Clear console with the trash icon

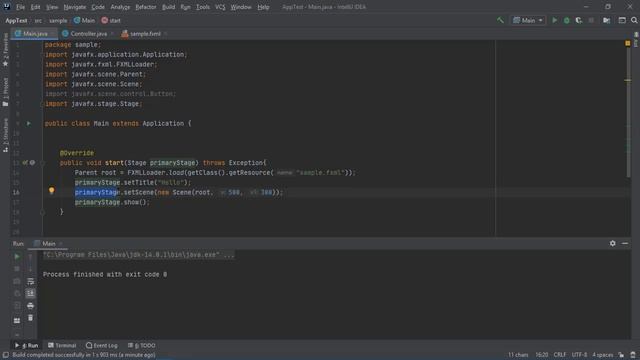click(x=30, y=318)
